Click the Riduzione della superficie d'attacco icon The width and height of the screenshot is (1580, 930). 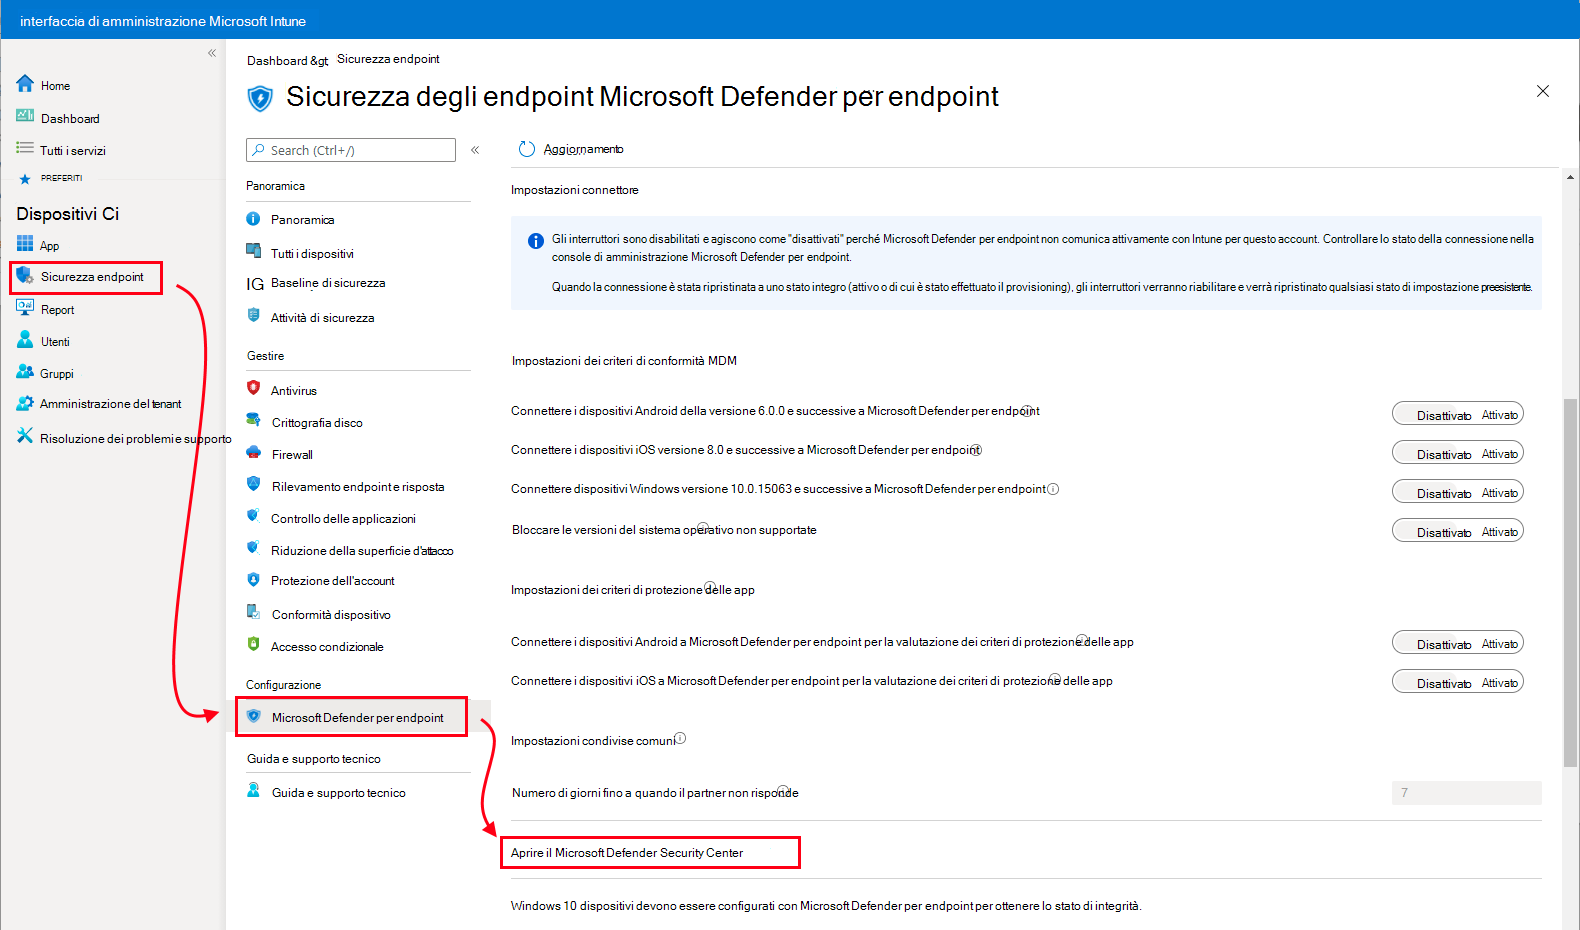pos(253,548)
